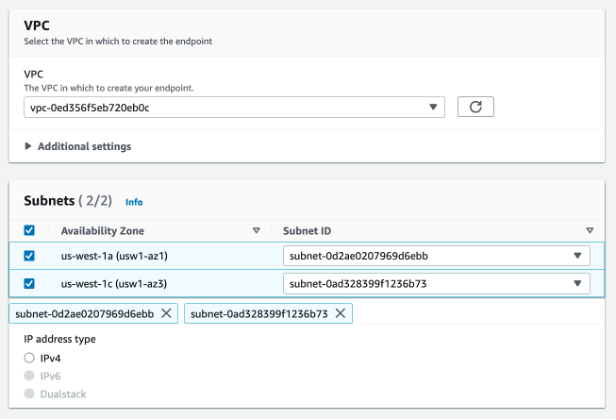Viewport: 616px width, 420px height.
Task: Uncheck the us-west-1c availability zone
Action: point(29,283)
